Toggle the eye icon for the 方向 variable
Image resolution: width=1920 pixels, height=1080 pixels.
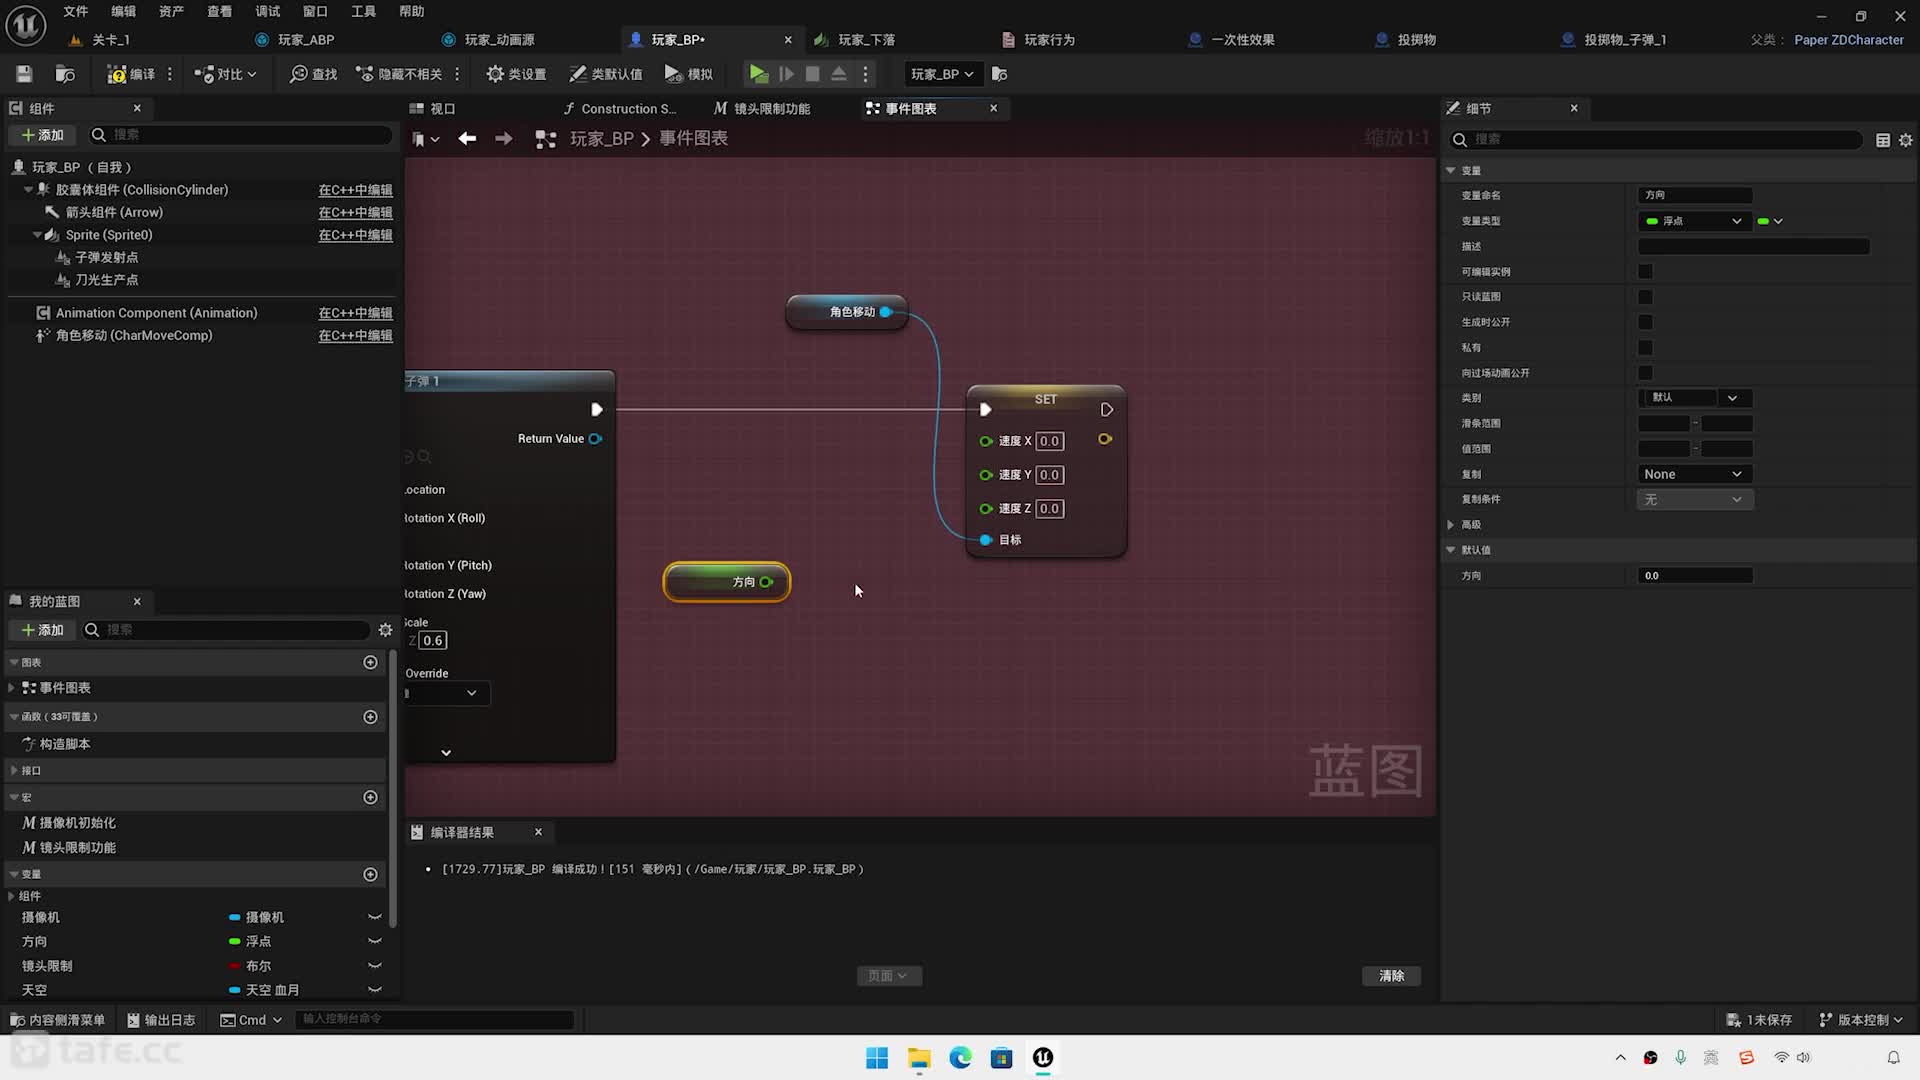[375, 941]
